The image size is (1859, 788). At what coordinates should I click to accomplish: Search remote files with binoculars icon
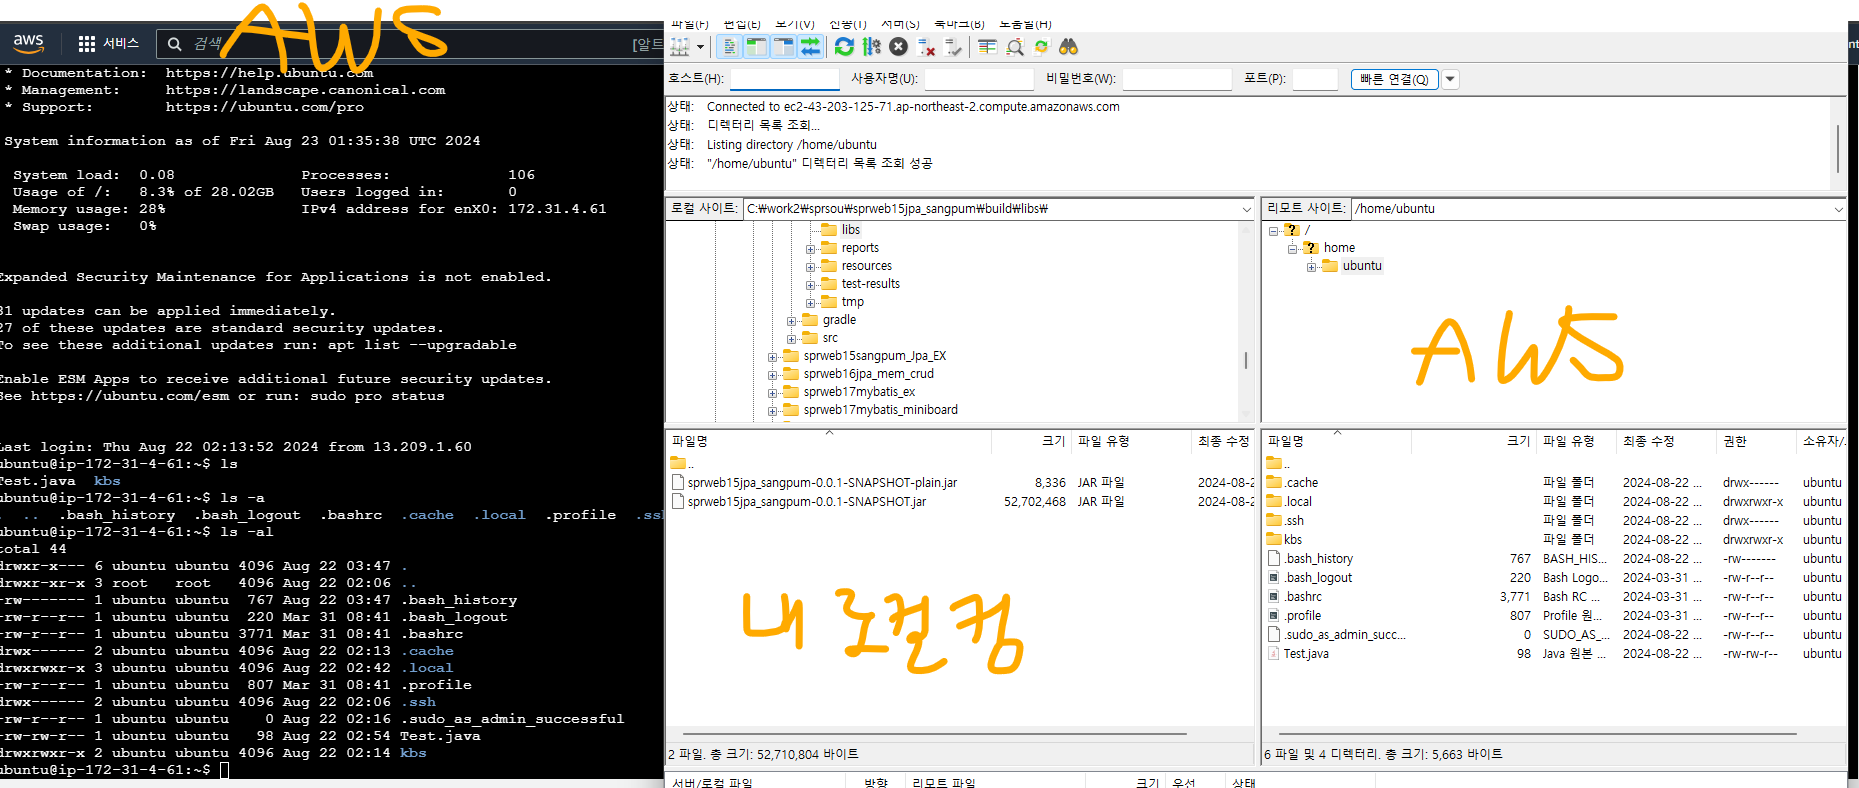point(1068,47)
